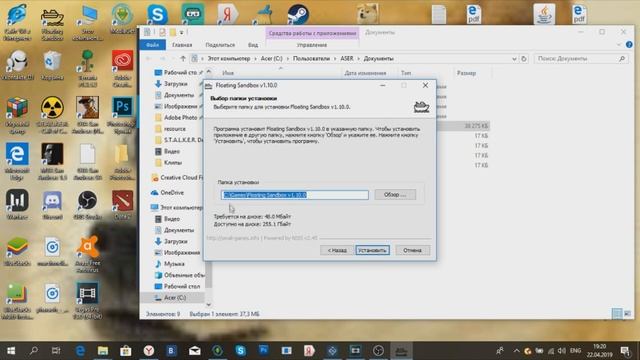Click the navigation pane scroll-down arrow
640x360 pixels.
point(209,304)
